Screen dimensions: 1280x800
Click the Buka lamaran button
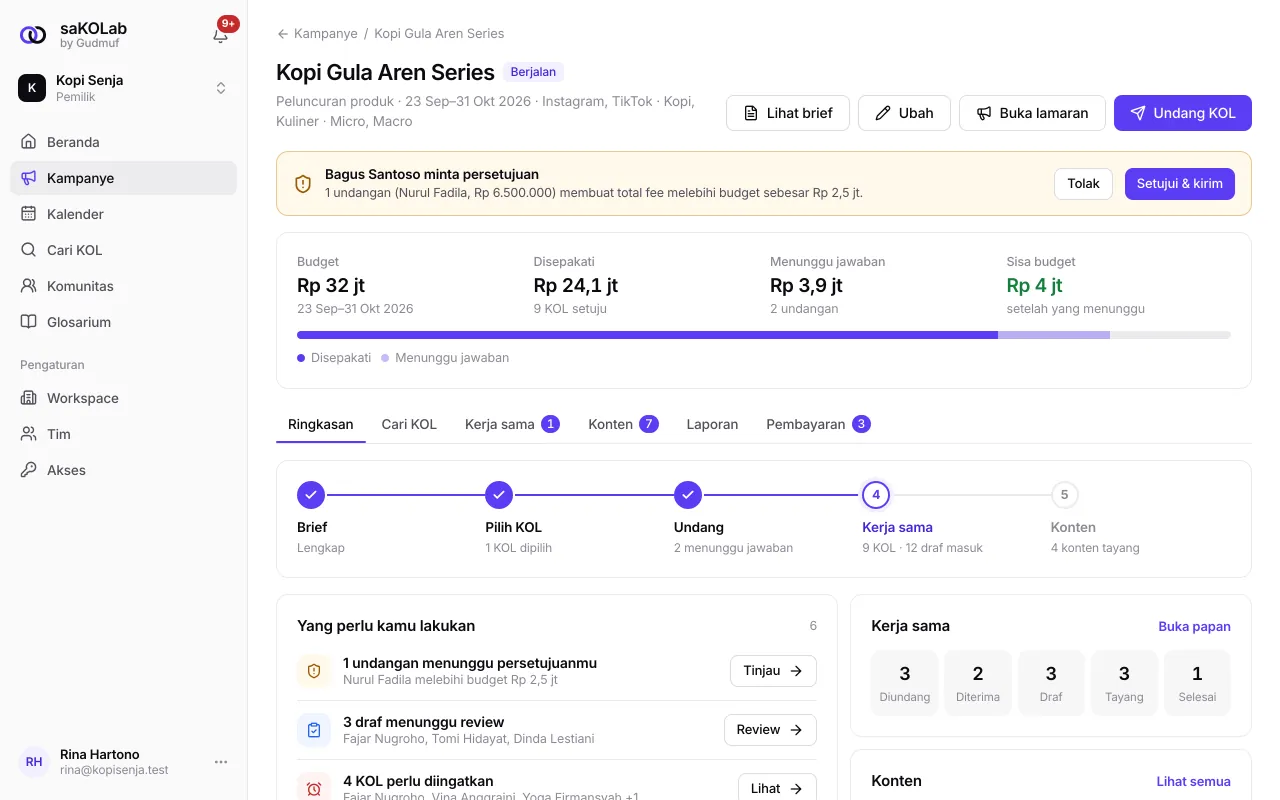1032,113
